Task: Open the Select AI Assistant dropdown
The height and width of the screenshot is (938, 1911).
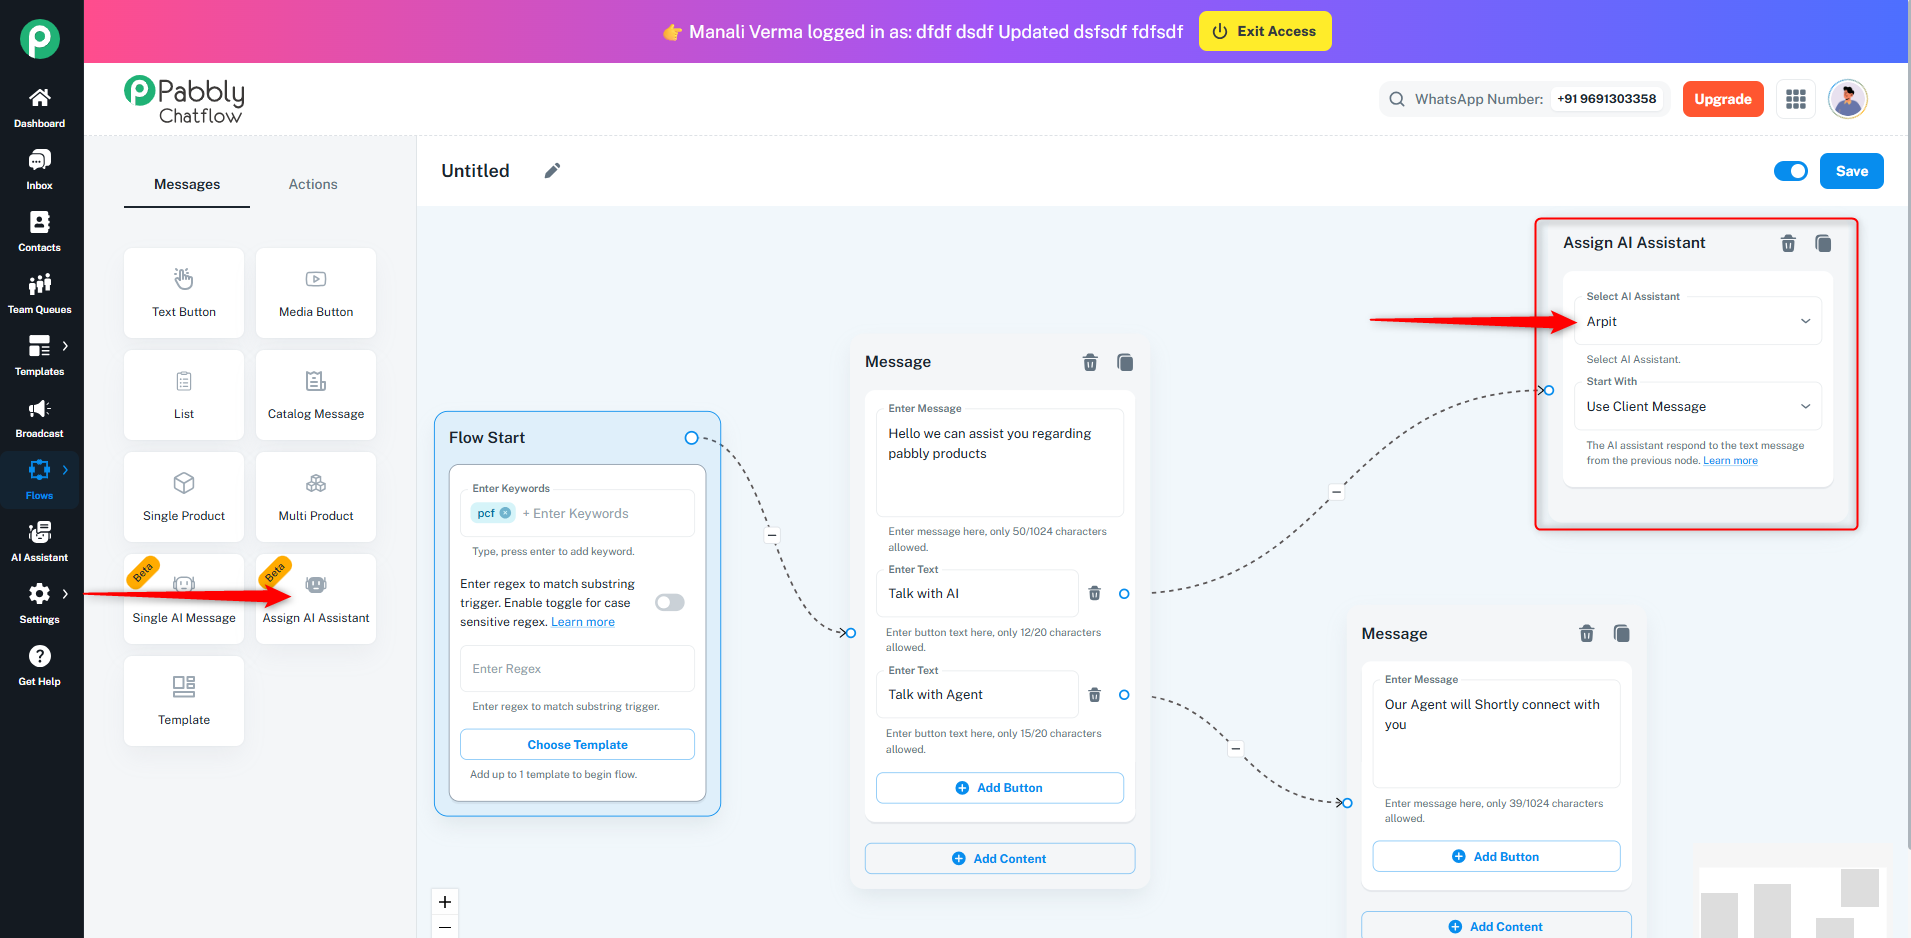Action: pos(1698,321)
